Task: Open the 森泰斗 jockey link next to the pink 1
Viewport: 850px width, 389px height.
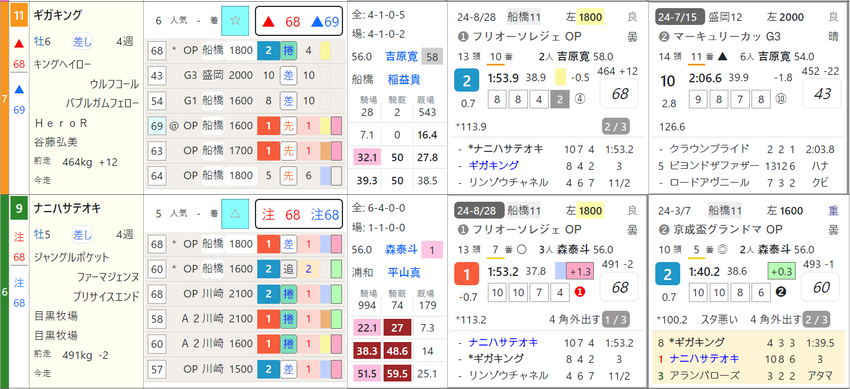Action: tap(401, 249)
